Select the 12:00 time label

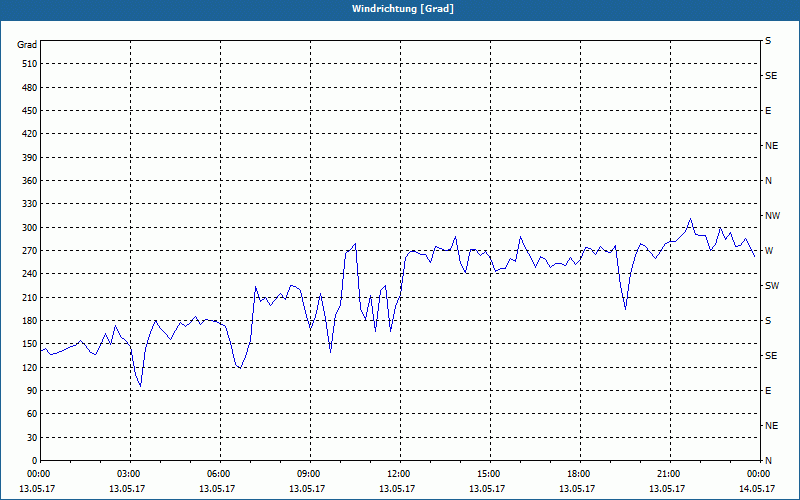[x=400, y=474]
